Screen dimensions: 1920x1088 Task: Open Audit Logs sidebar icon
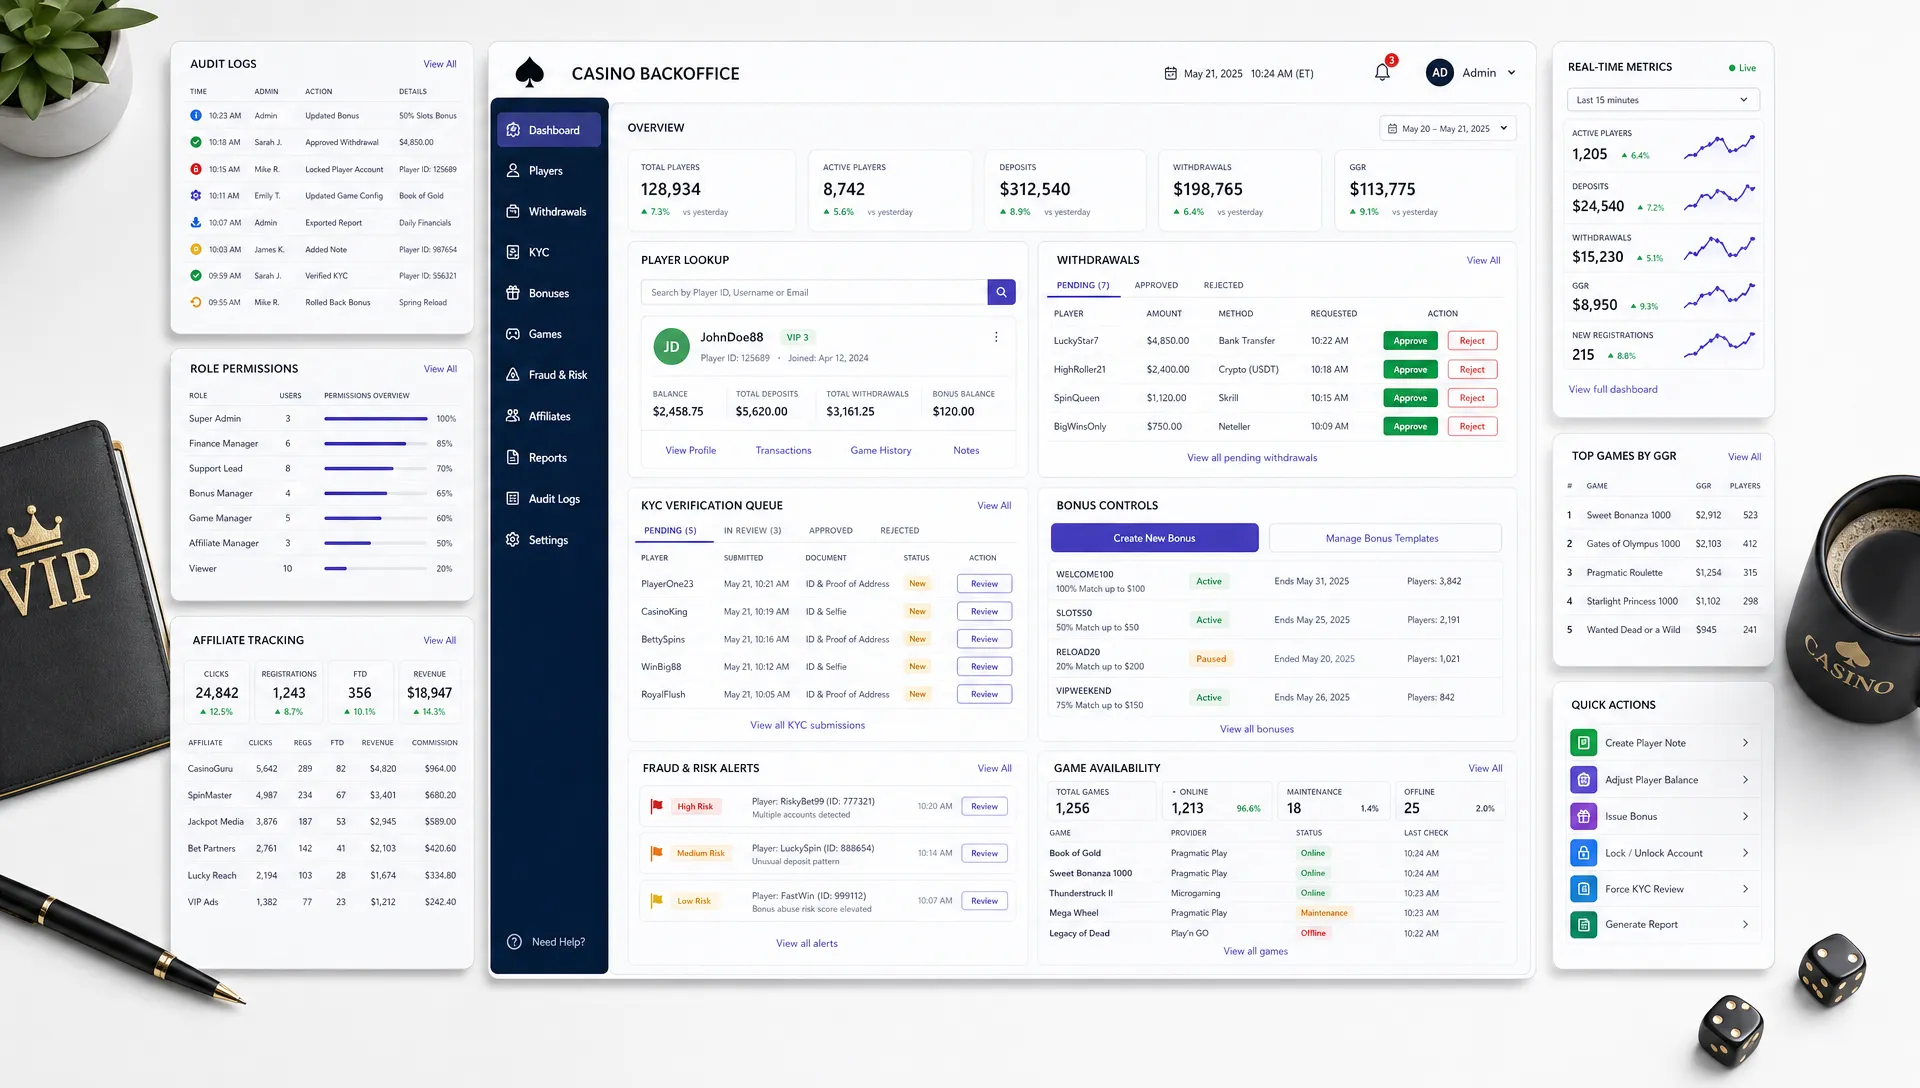click(513, 498)
